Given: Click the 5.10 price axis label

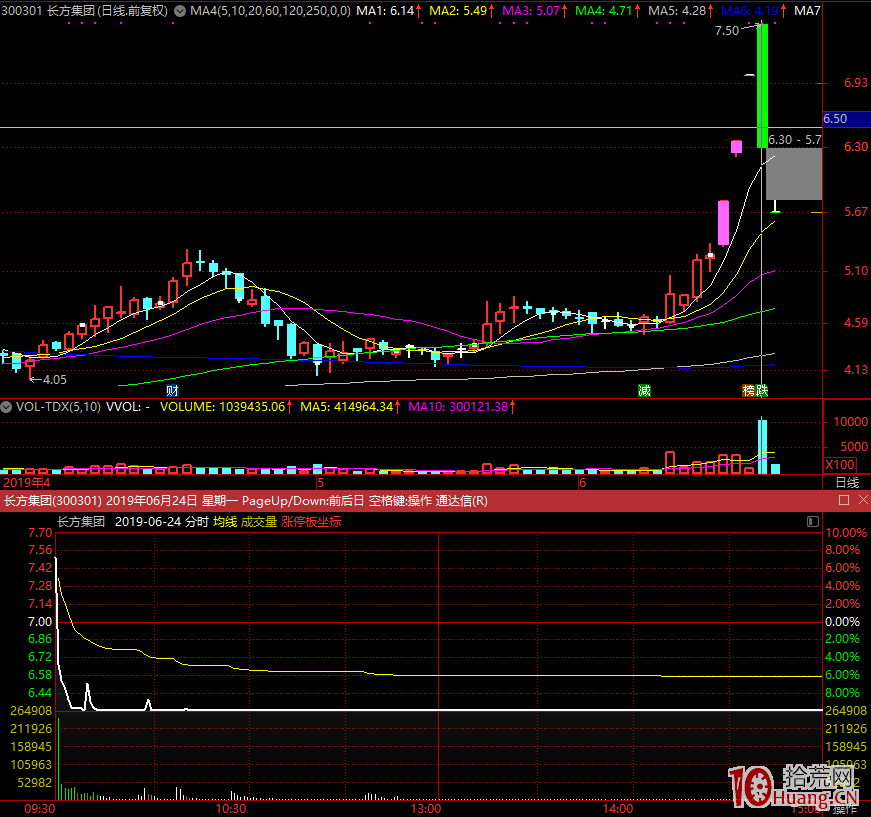Looking at the screenshot, I should (855, 270).
